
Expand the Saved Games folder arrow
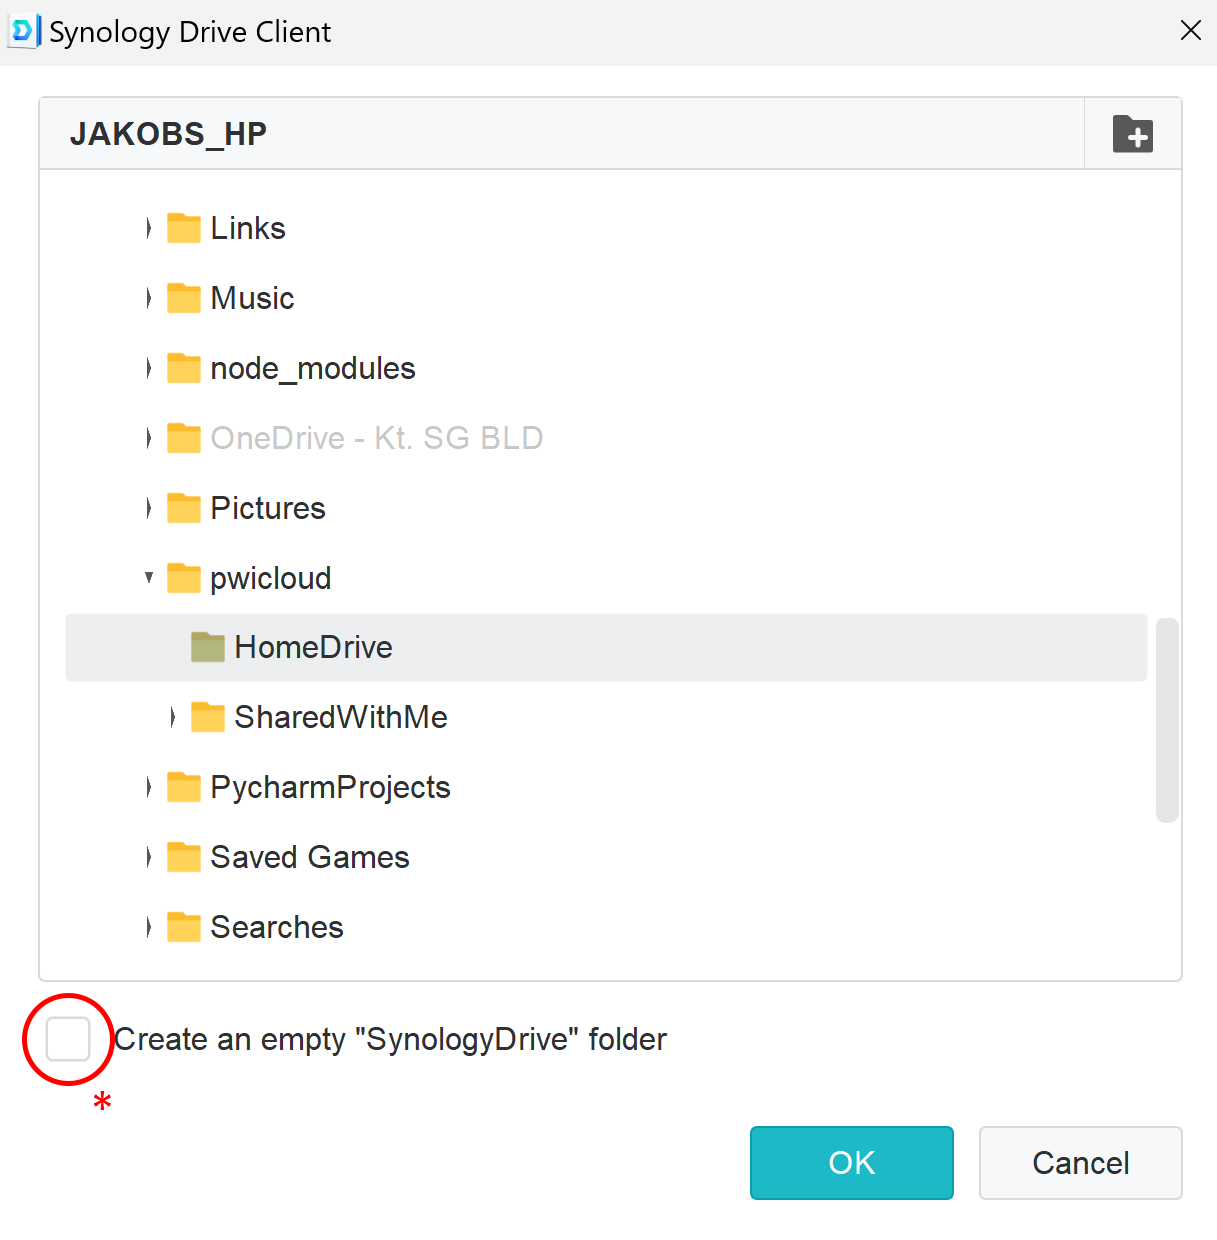tap(148, 857)
